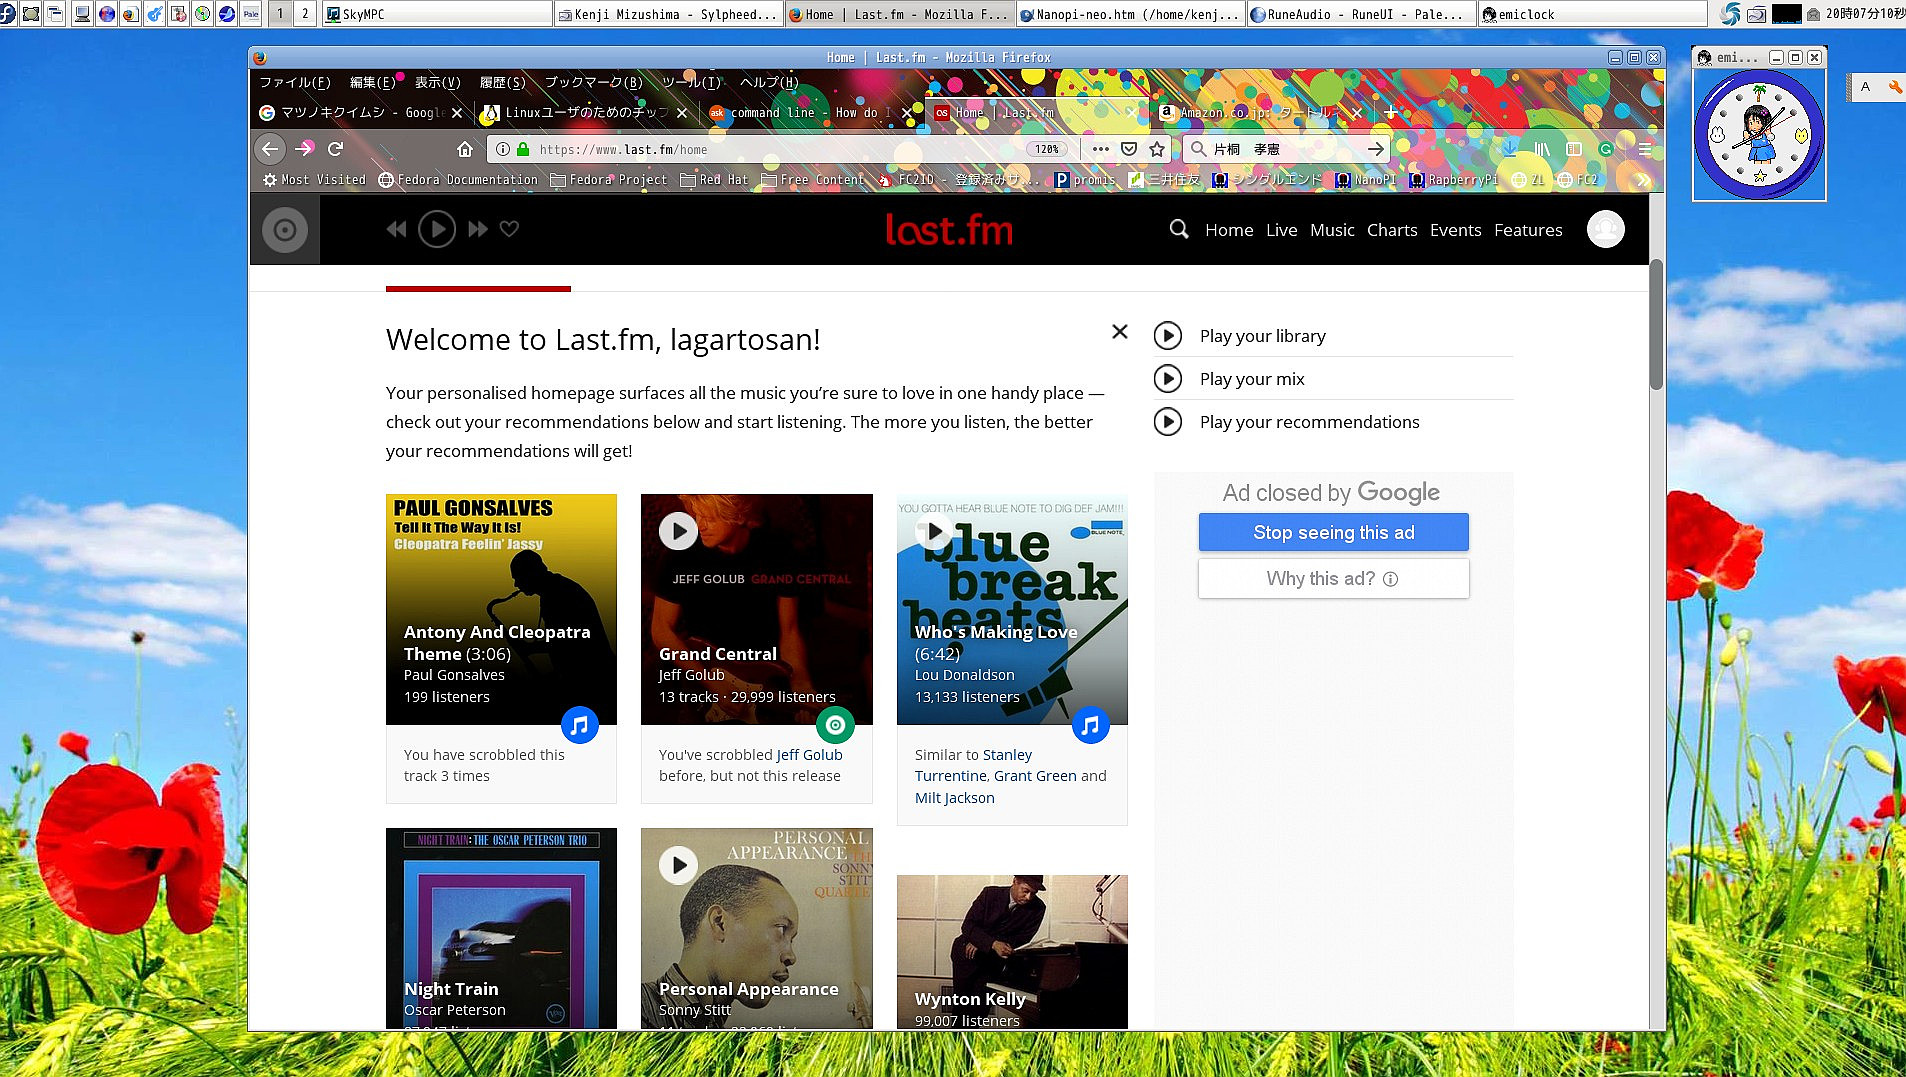Open the Firefox hamburger menu
The width and height of the screenshot is (1906, 1077).
[x=1644, y=149]
